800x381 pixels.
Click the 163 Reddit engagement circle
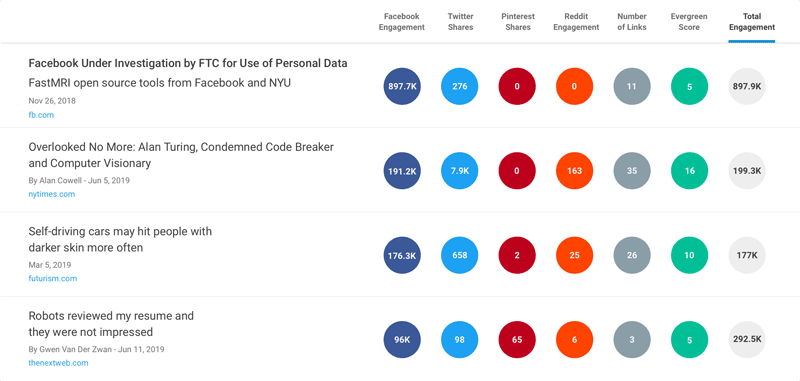coord(574,171)
